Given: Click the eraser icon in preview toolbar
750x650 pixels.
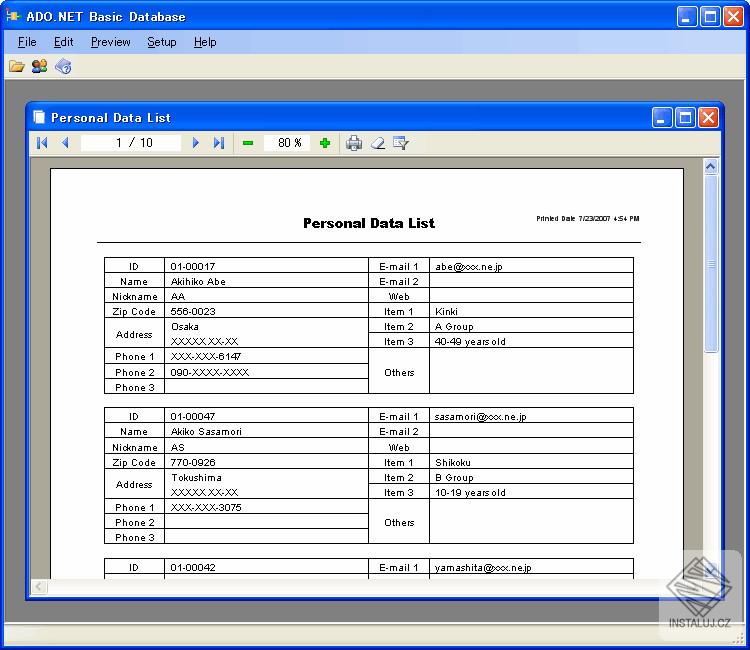Looking at the screenshot, I should click(x=378, y=143).
